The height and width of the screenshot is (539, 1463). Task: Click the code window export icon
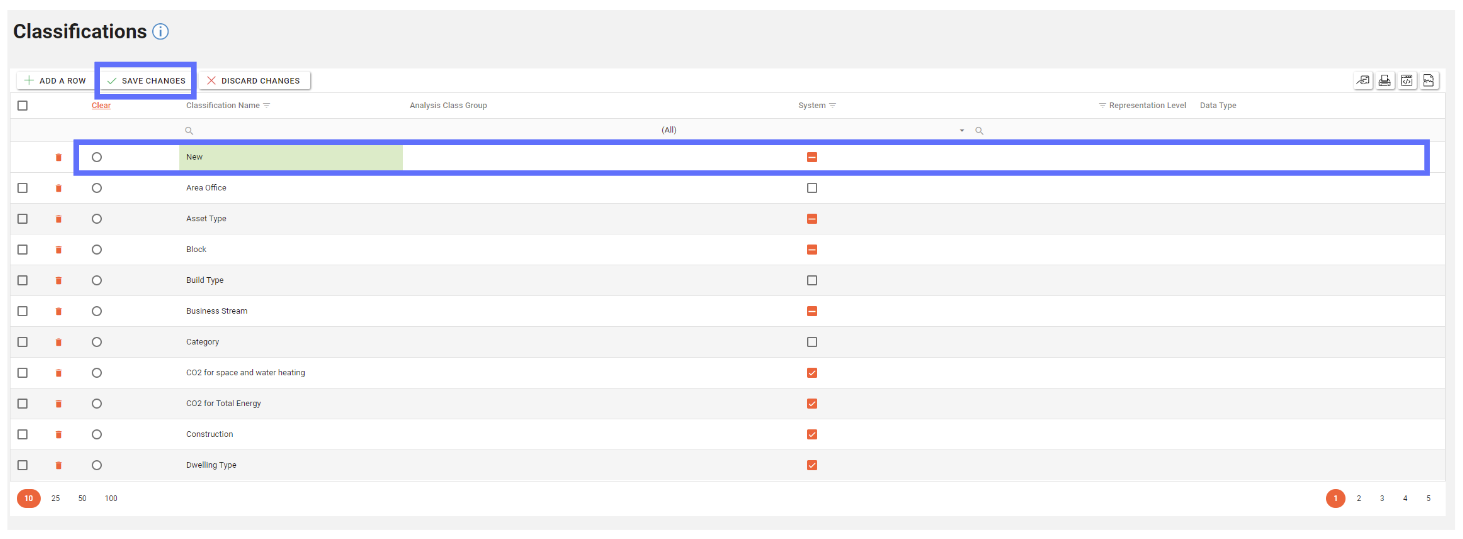(1407, 81)
